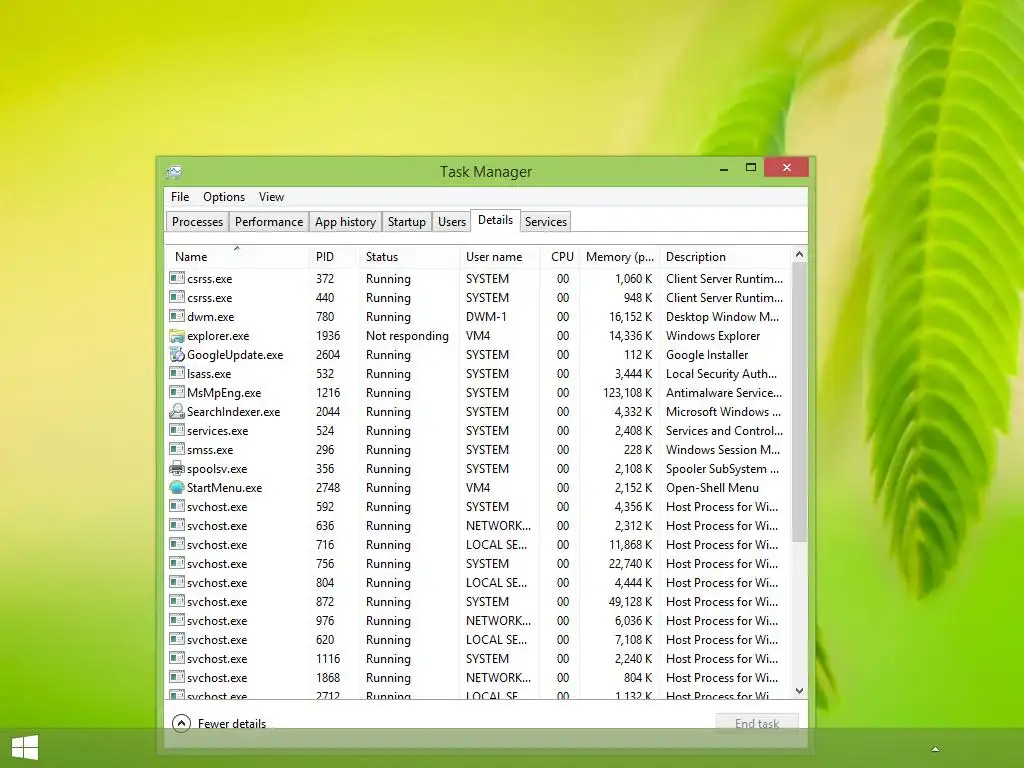Click the Task Manager title bar icon
The height and width of the screenshot is (768, 1024).
tap(174, 172)
